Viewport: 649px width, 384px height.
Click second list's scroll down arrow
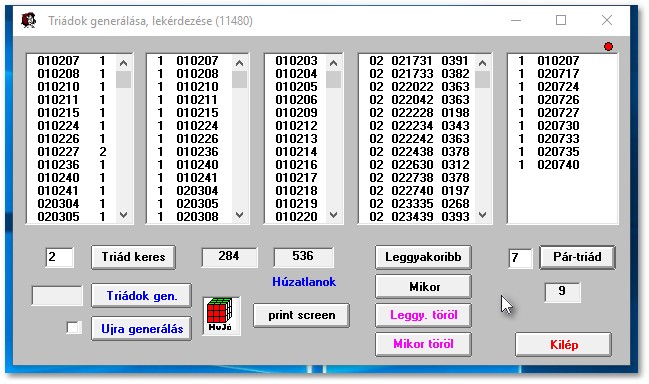[239, 215]
